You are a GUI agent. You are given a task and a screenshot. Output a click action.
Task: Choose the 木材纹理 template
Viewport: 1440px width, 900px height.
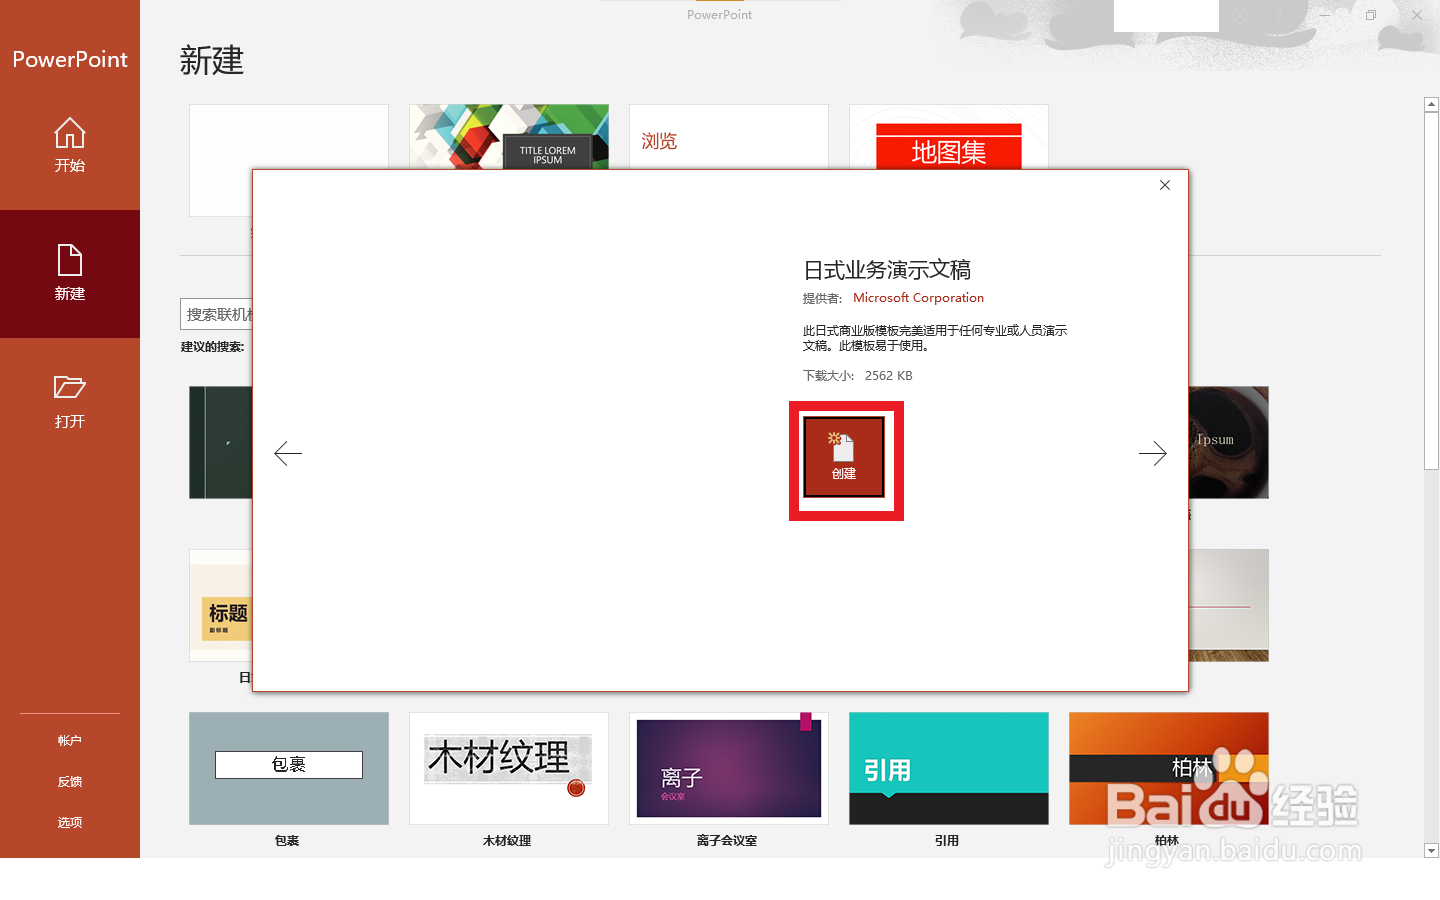(509, 768)
